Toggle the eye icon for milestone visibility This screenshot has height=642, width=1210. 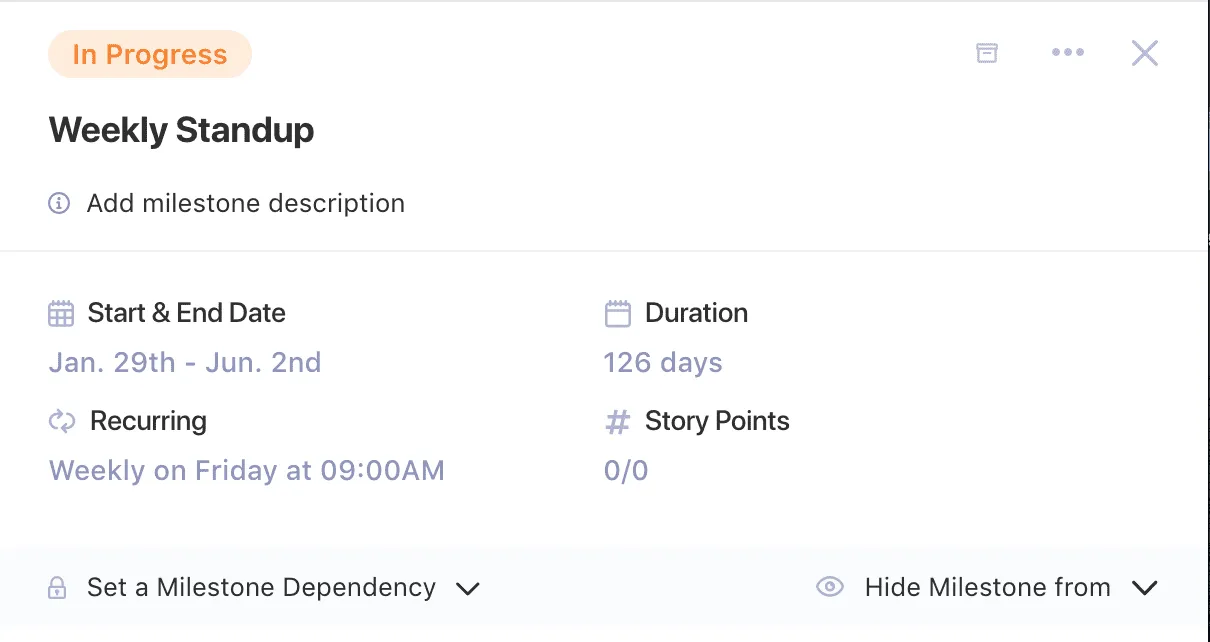[829, 587]
